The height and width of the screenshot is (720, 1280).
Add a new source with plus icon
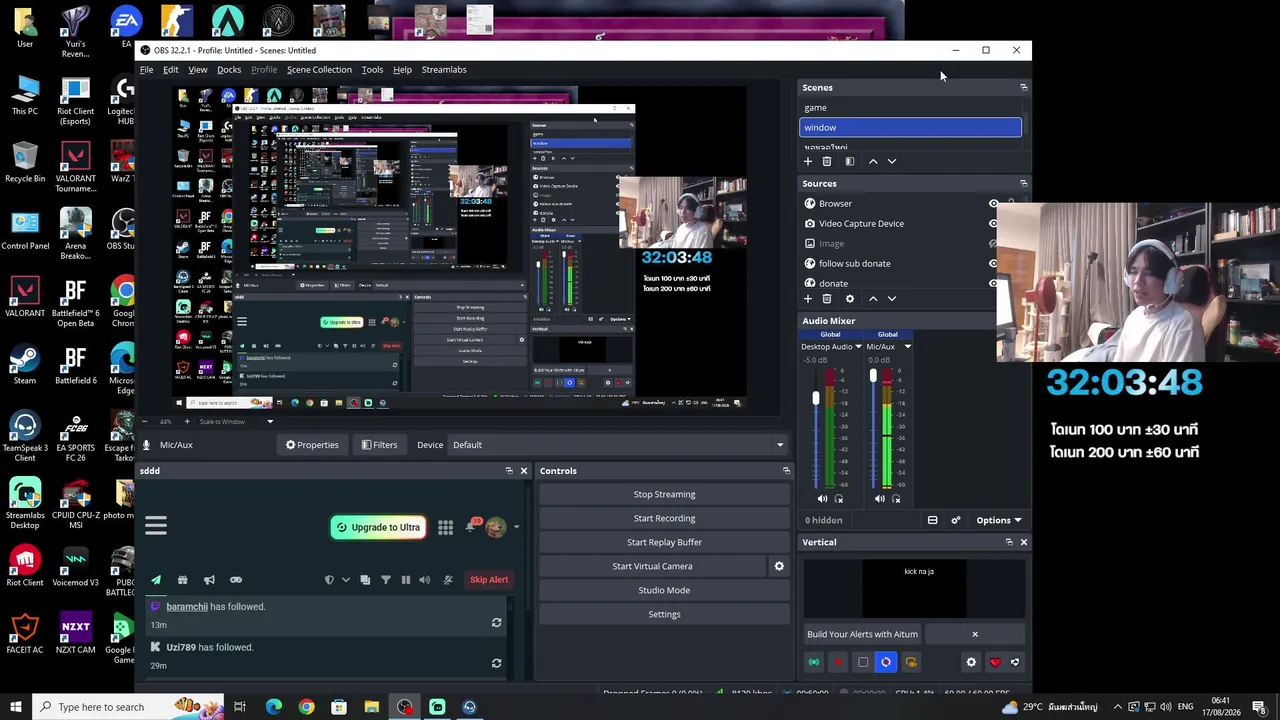coord(808,299)
